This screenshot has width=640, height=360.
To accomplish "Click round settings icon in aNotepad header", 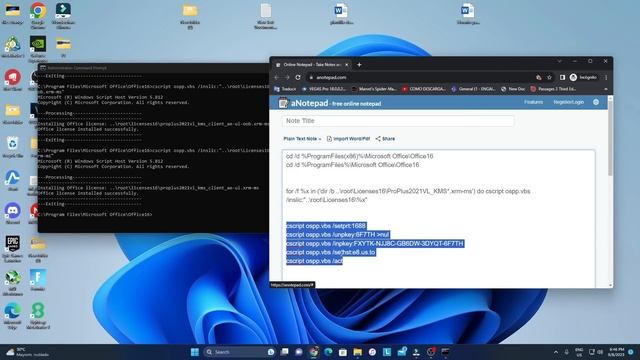I will pyautogui.click(x=596, y=102).
